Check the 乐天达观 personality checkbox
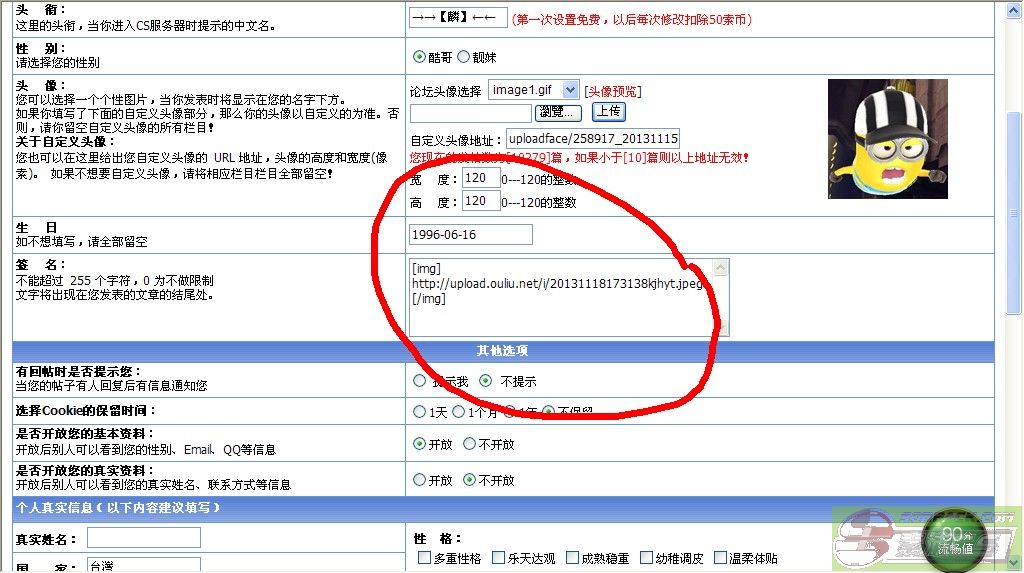Screen dimensions: 1024x573 [x=498, y=558]
